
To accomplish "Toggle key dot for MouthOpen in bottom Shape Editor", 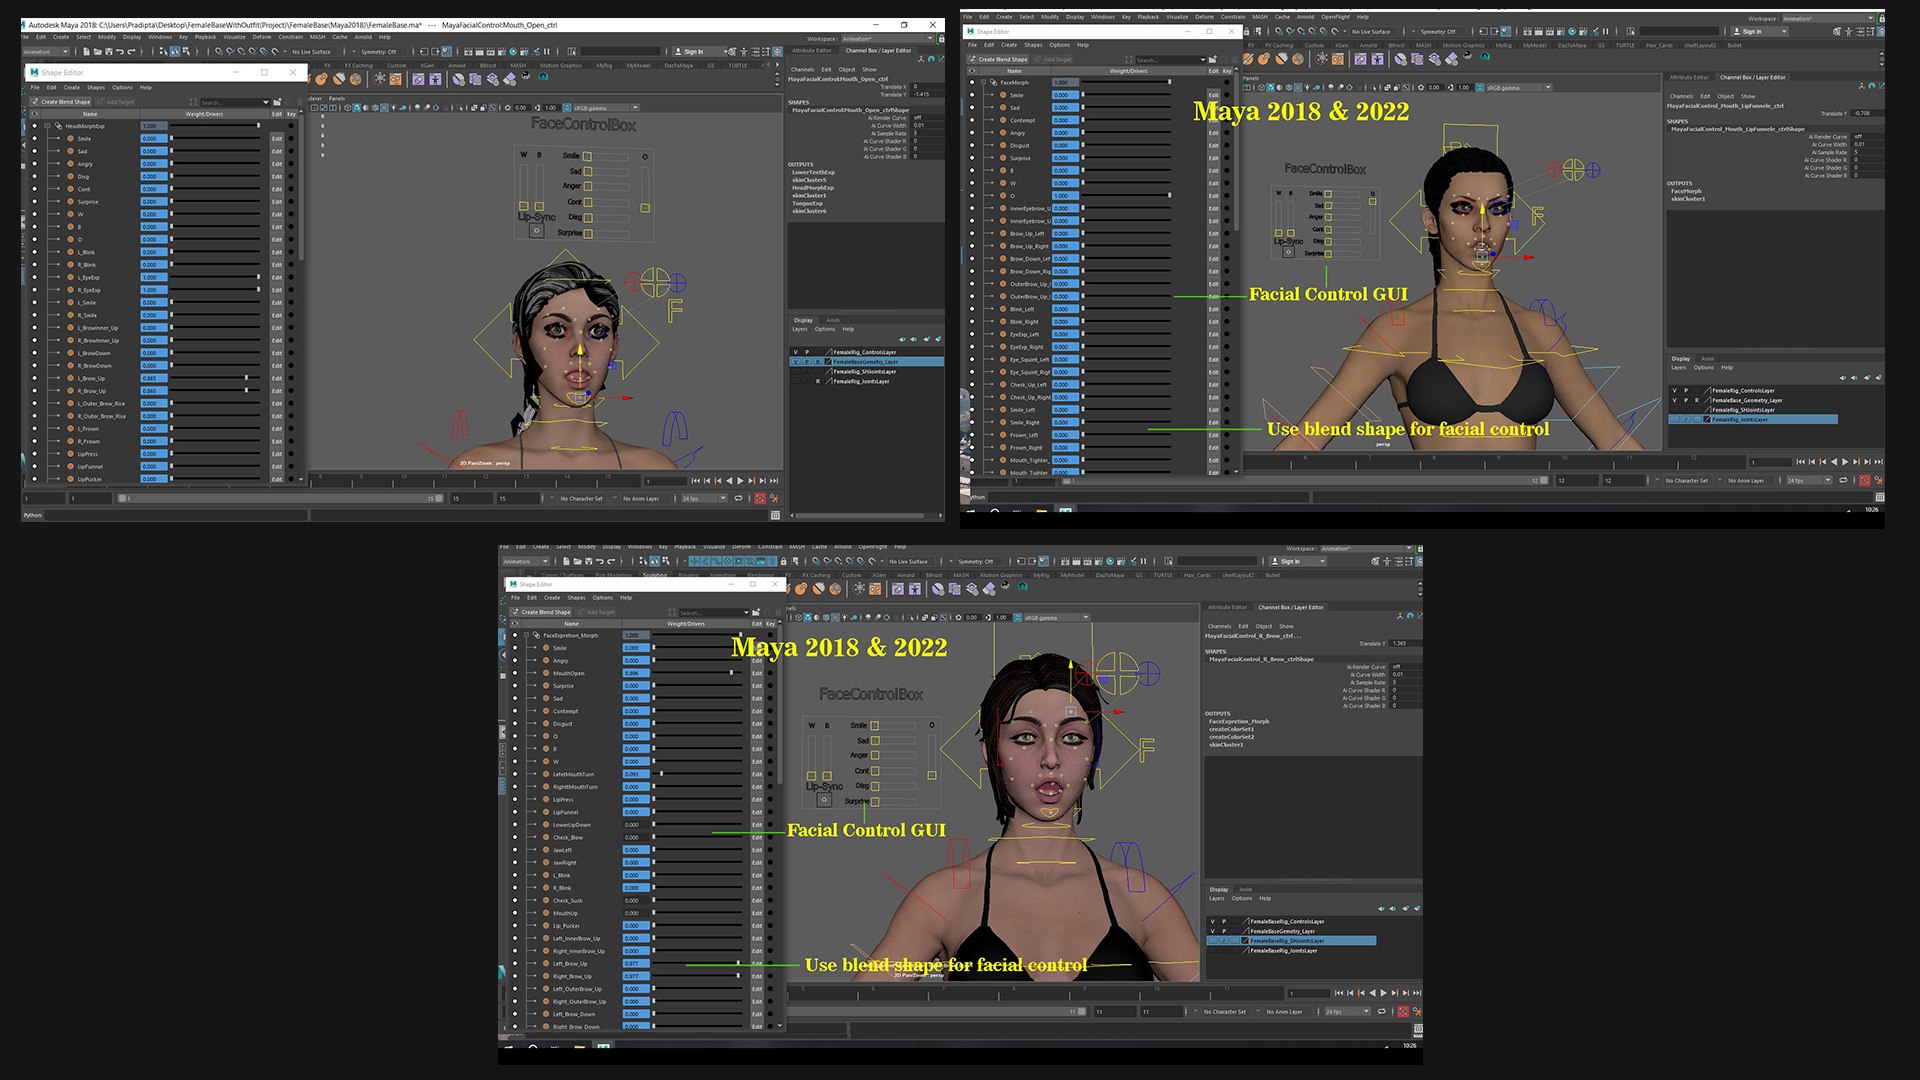I will point(770,673).
